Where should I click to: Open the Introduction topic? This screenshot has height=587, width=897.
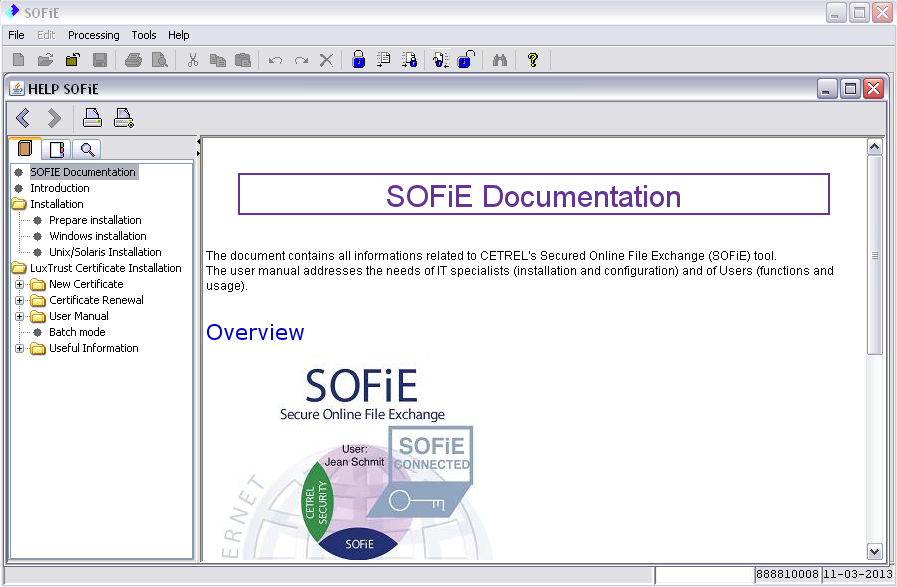[59, 188]
